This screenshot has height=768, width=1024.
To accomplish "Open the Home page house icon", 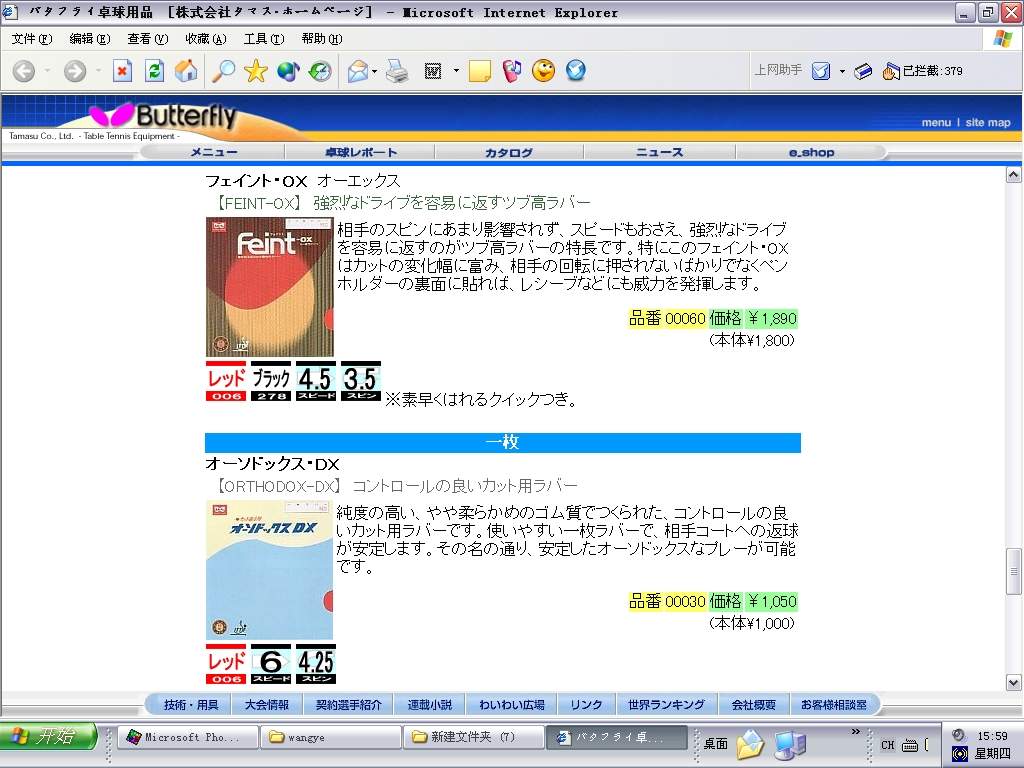I will point(186,71).
